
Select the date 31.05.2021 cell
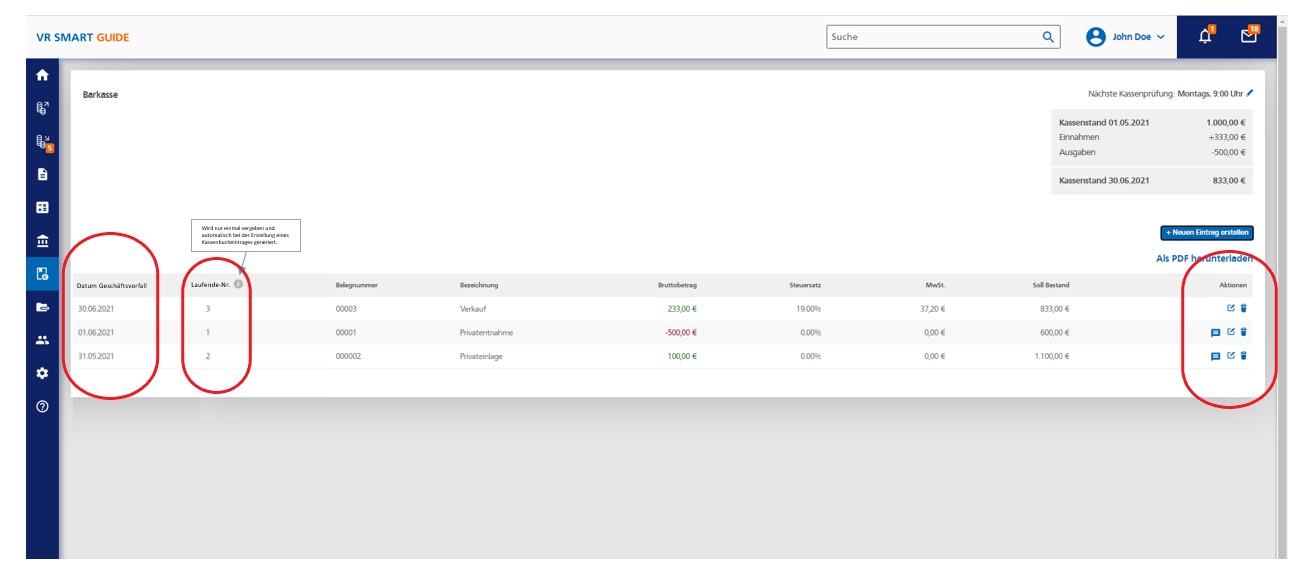click(x=96, y=356)
